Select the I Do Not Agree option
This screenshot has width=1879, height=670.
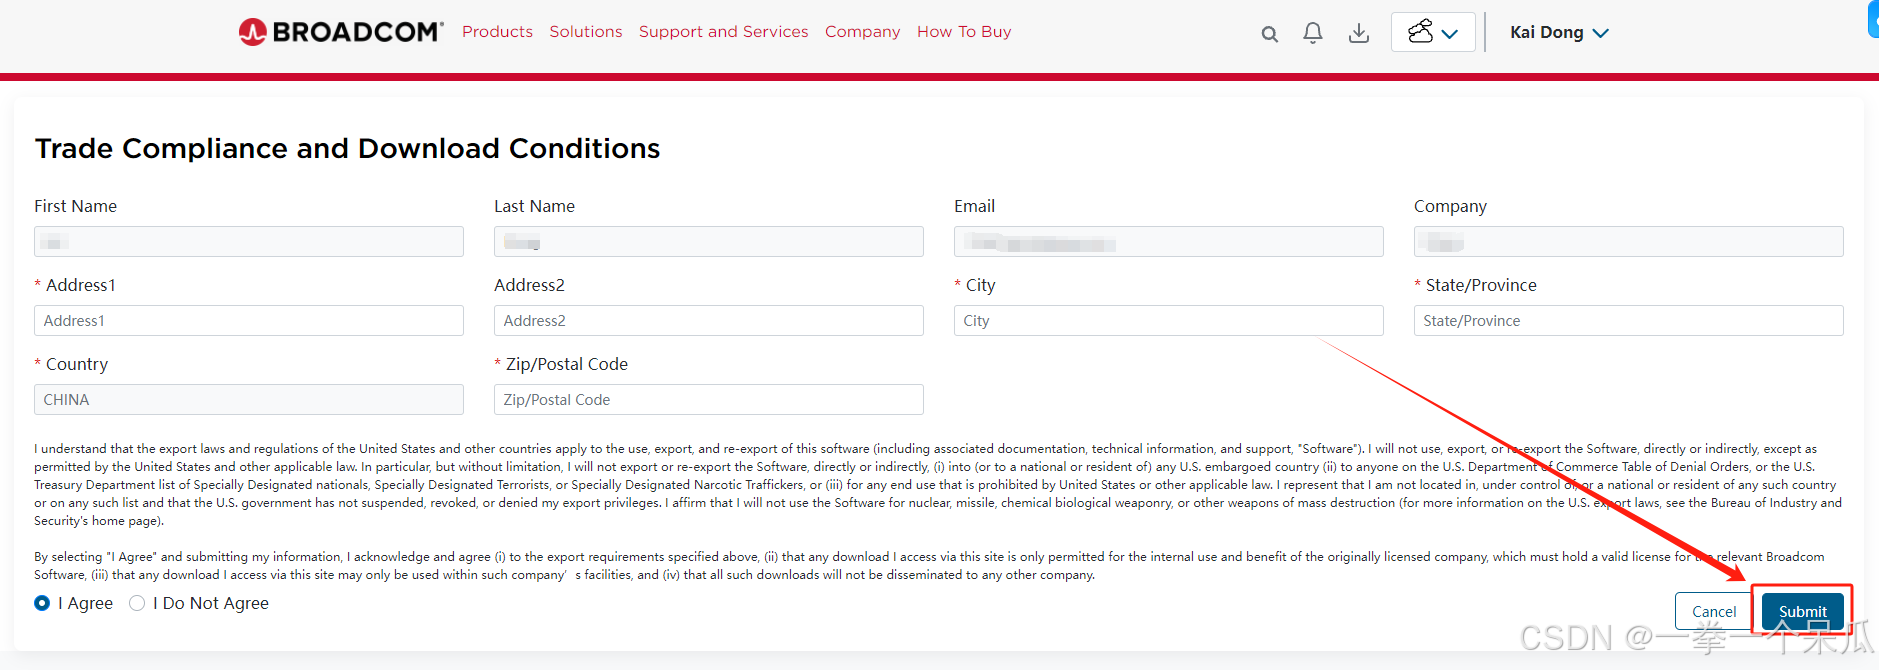coord(137,603)
